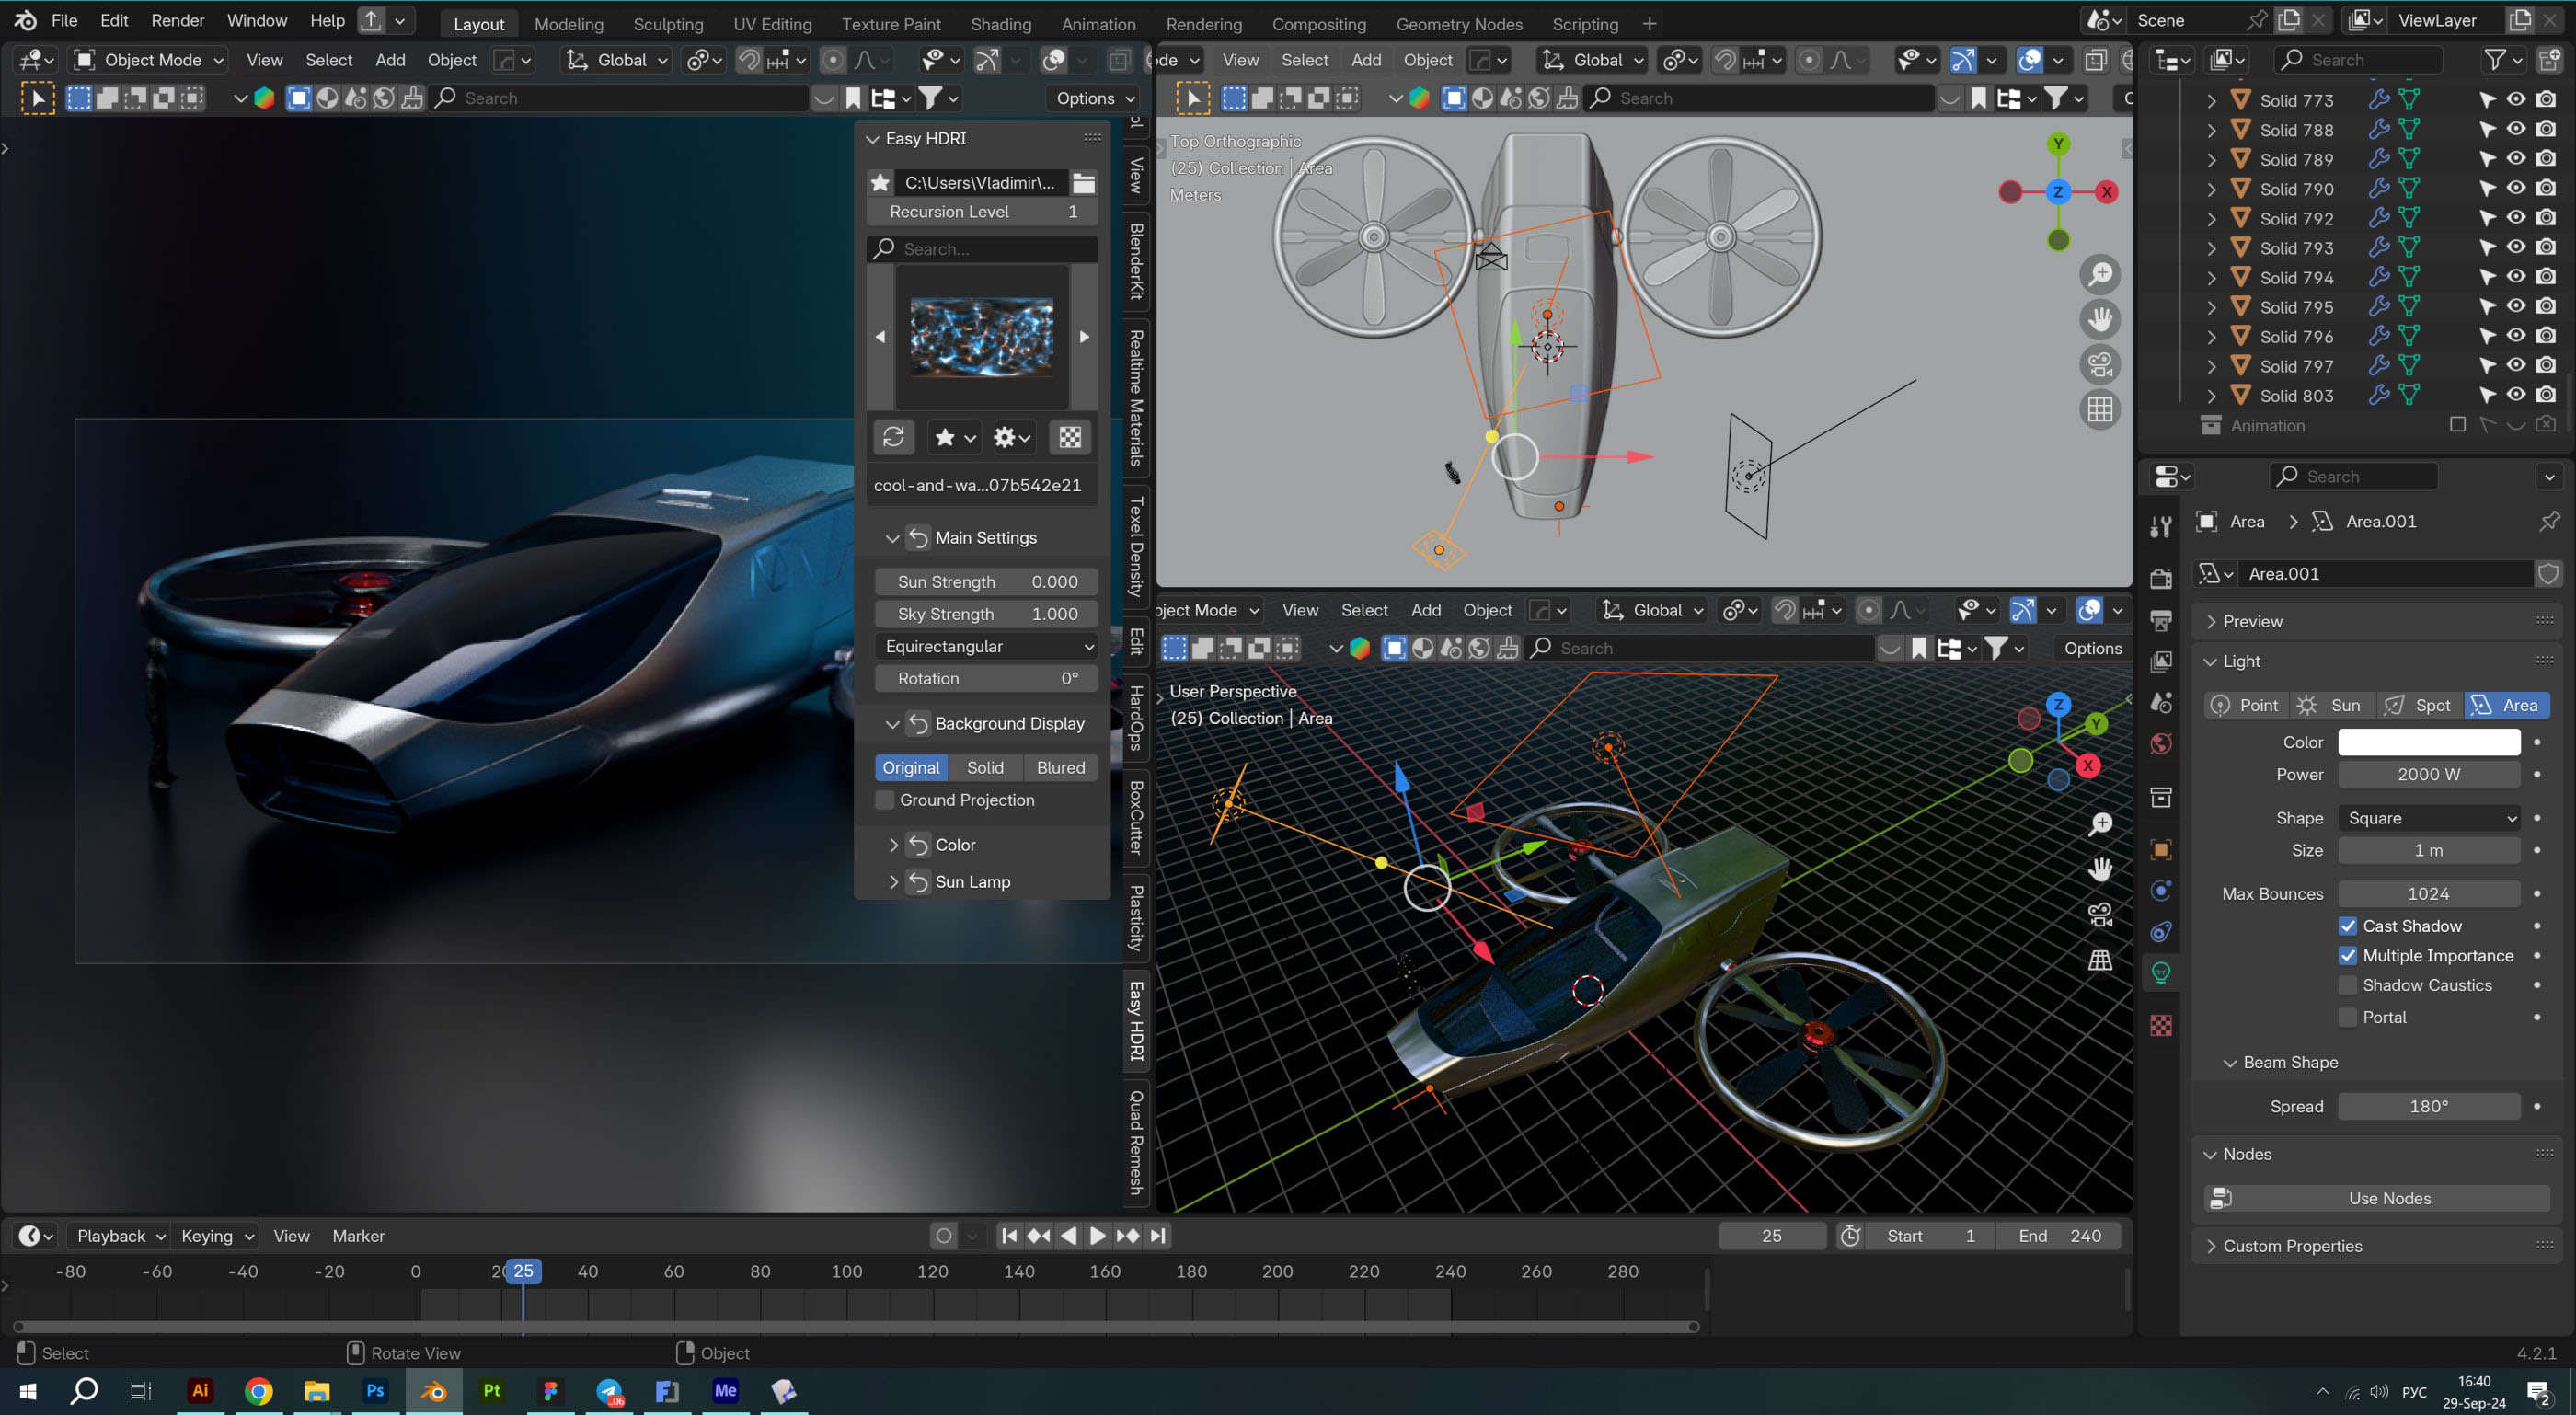The width and height of the screenshot is (2576, 1415).
Task: Open the light Shape dropdown set to Square
Action: click(2428, 818)
